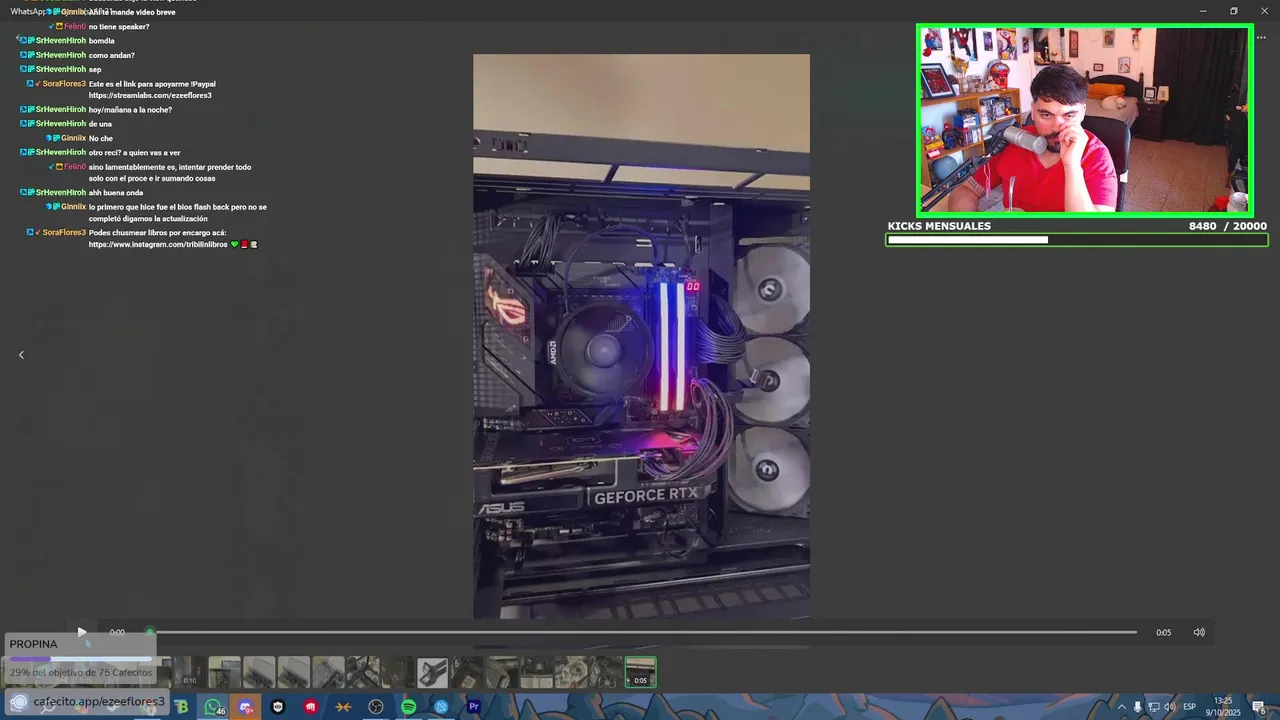Show hidden system tray icons
This screenshot has height=720, width=1280.
[x=1121, y=707]
